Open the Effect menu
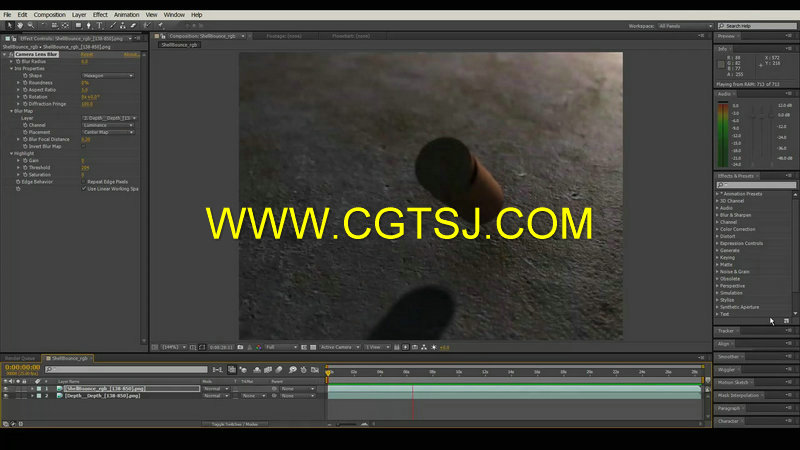The height and width of the screenshot is (450, 800). (x=100, y=15)
